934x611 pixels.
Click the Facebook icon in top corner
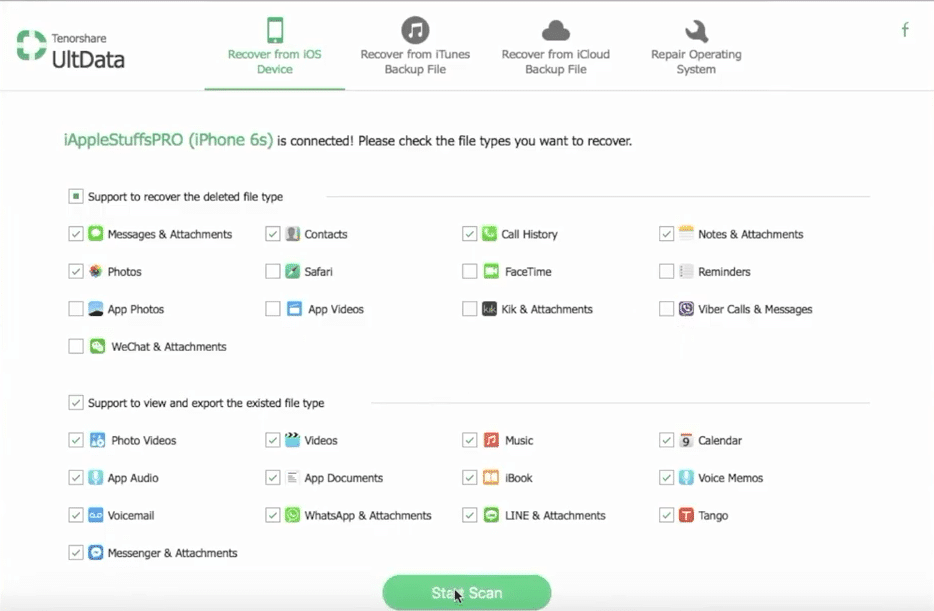click(905, 30)
